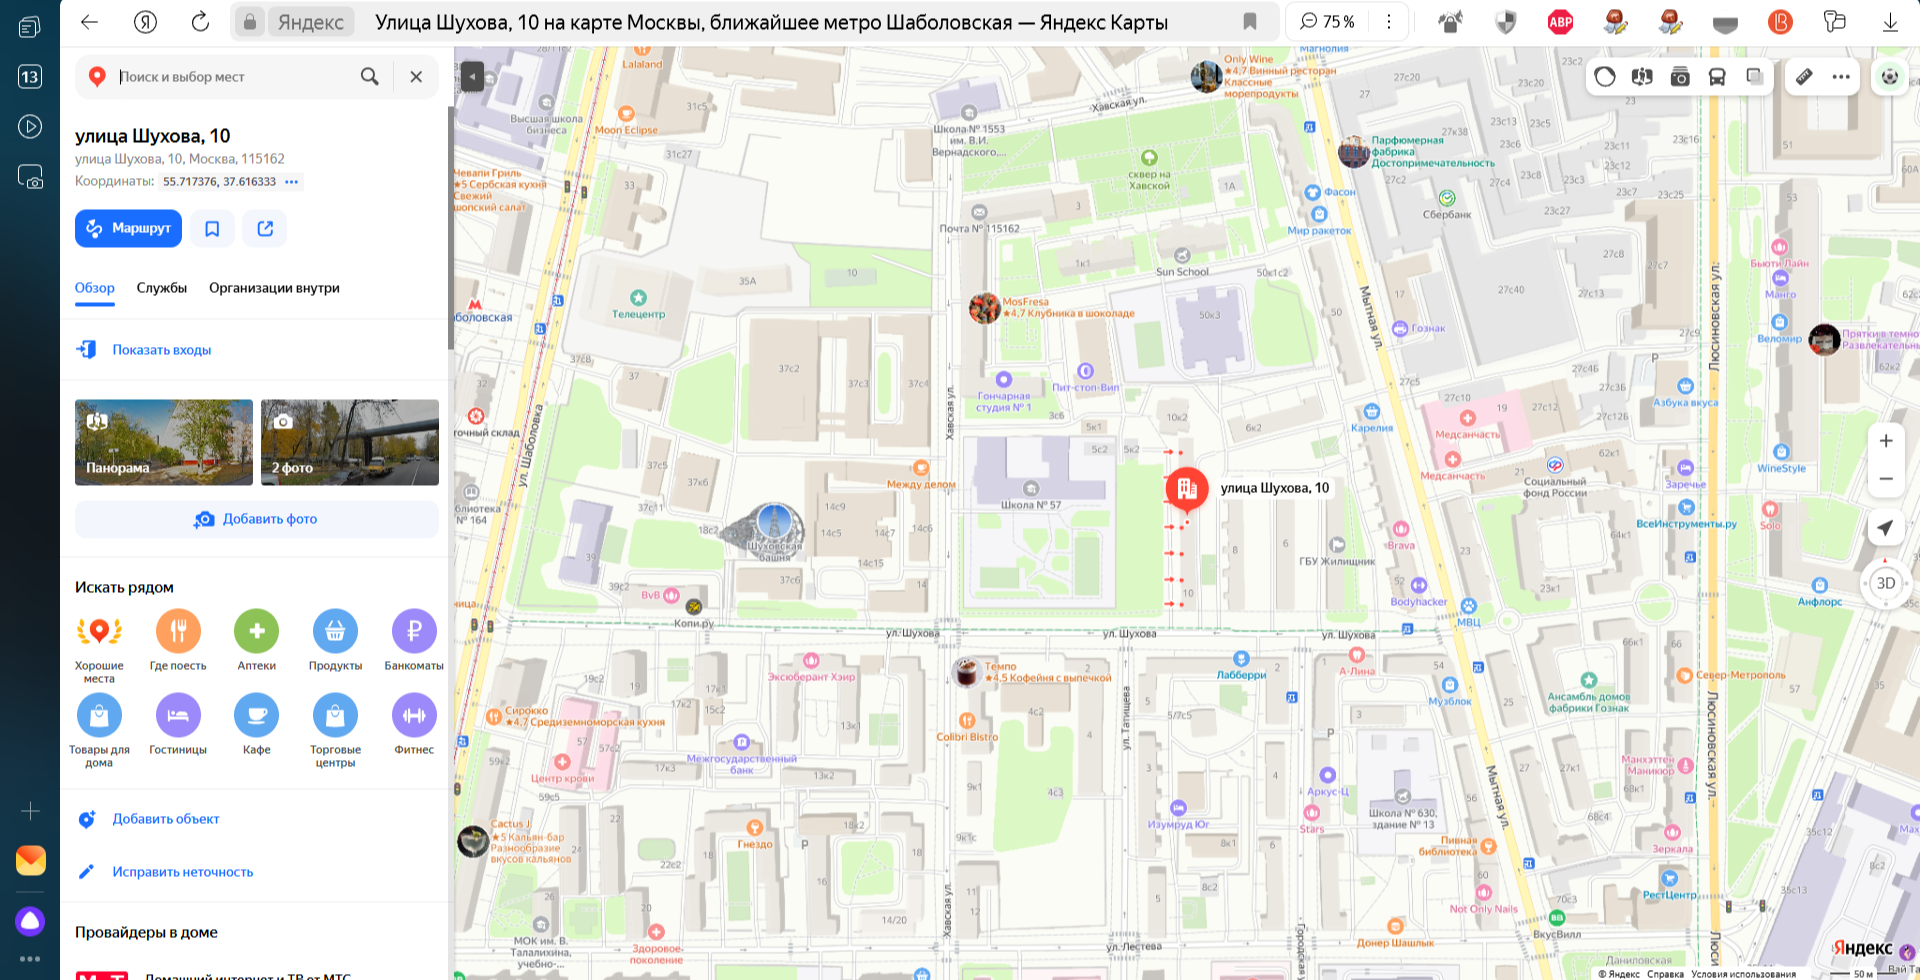Click the Маршрут route button
Screen dimensions: 1920x980
click(x=128, y=229)
